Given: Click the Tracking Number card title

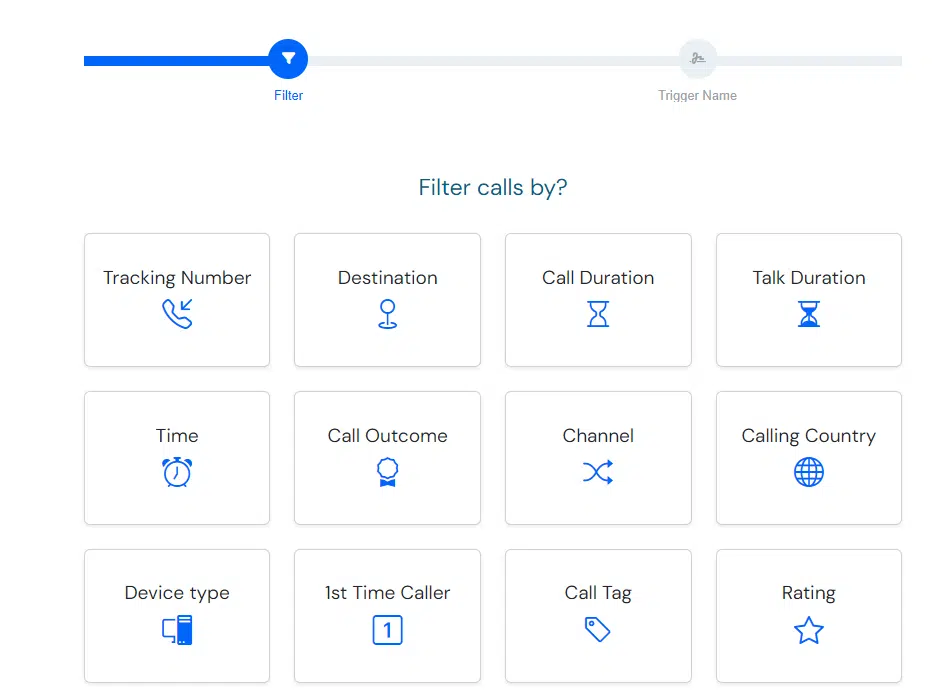Looking at the screenshot, I should (x=177, y=278).
